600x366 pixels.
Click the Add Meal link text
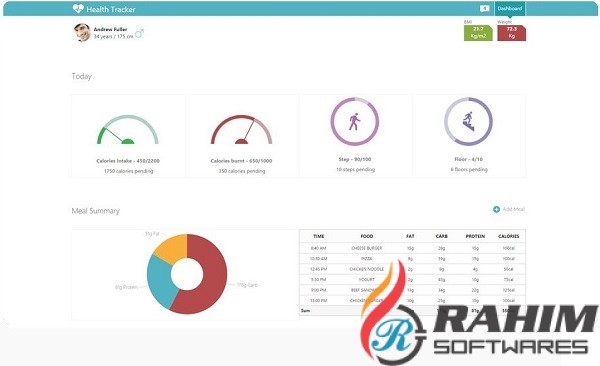(x=514, y=209)
